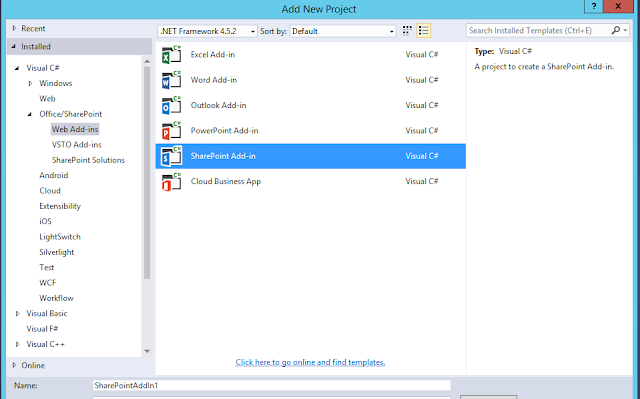Expand the Windows tree node
Viewport: 640px width, 399px height.
pyautogui.click(x=30, y=83)
